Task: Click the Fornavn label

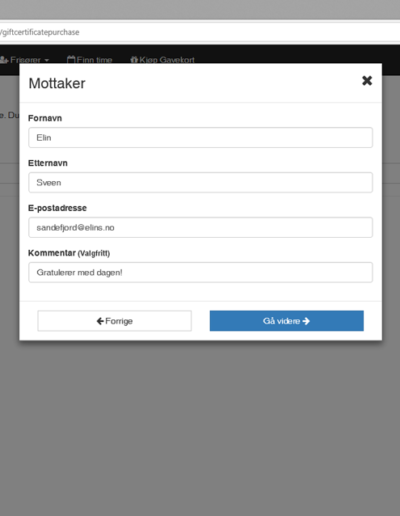Action: pos(45,118)
